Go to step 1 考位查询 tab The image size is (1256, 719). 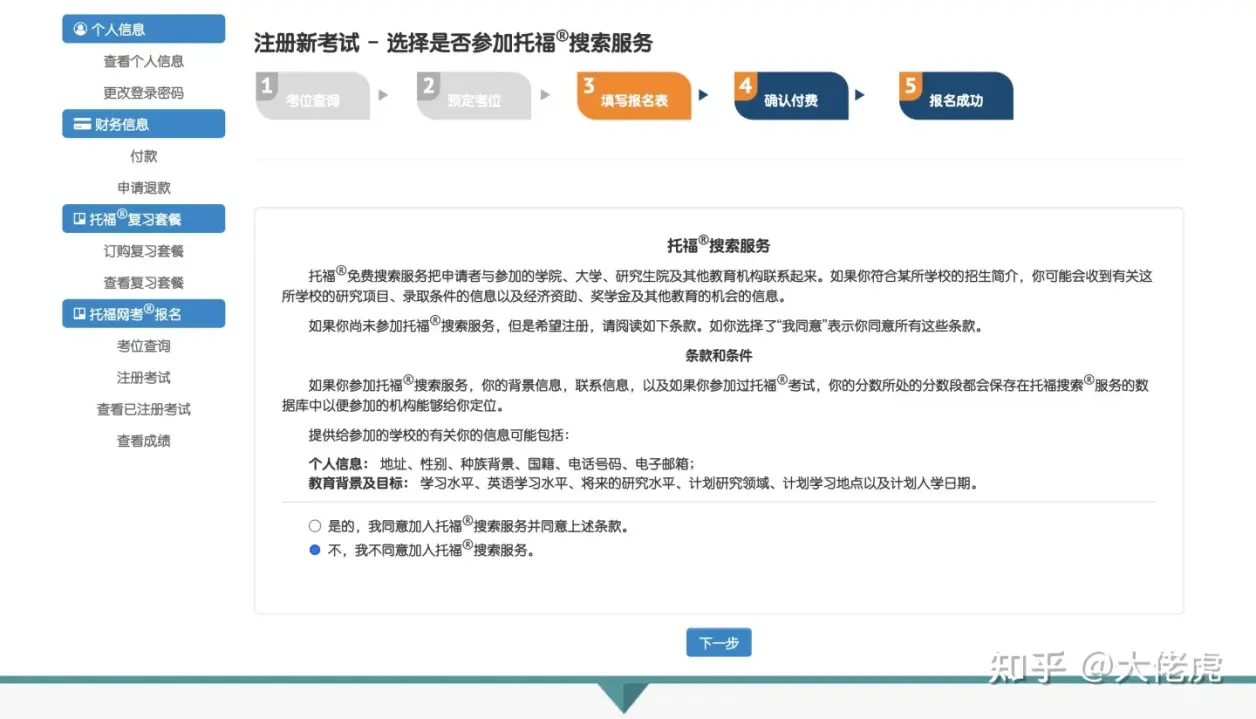point(313,96)
